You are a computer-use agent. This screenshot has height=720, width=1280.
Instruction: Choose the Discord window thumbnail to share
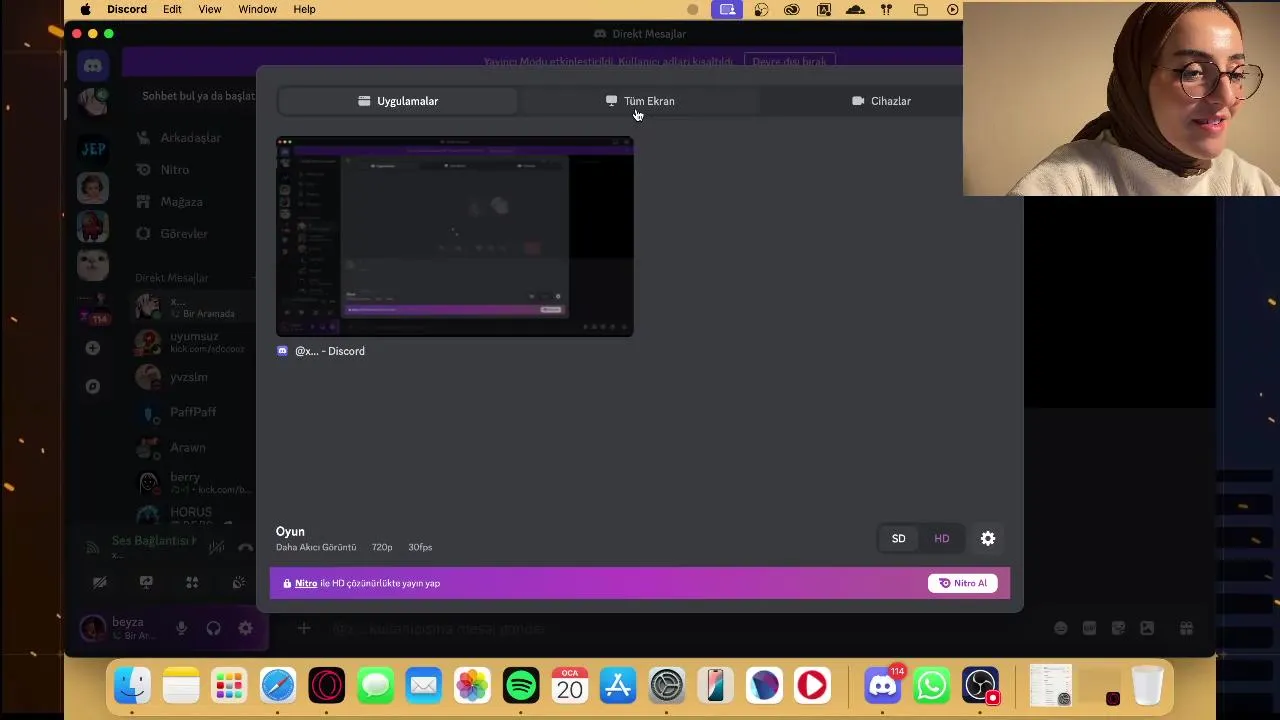(454, 236)
